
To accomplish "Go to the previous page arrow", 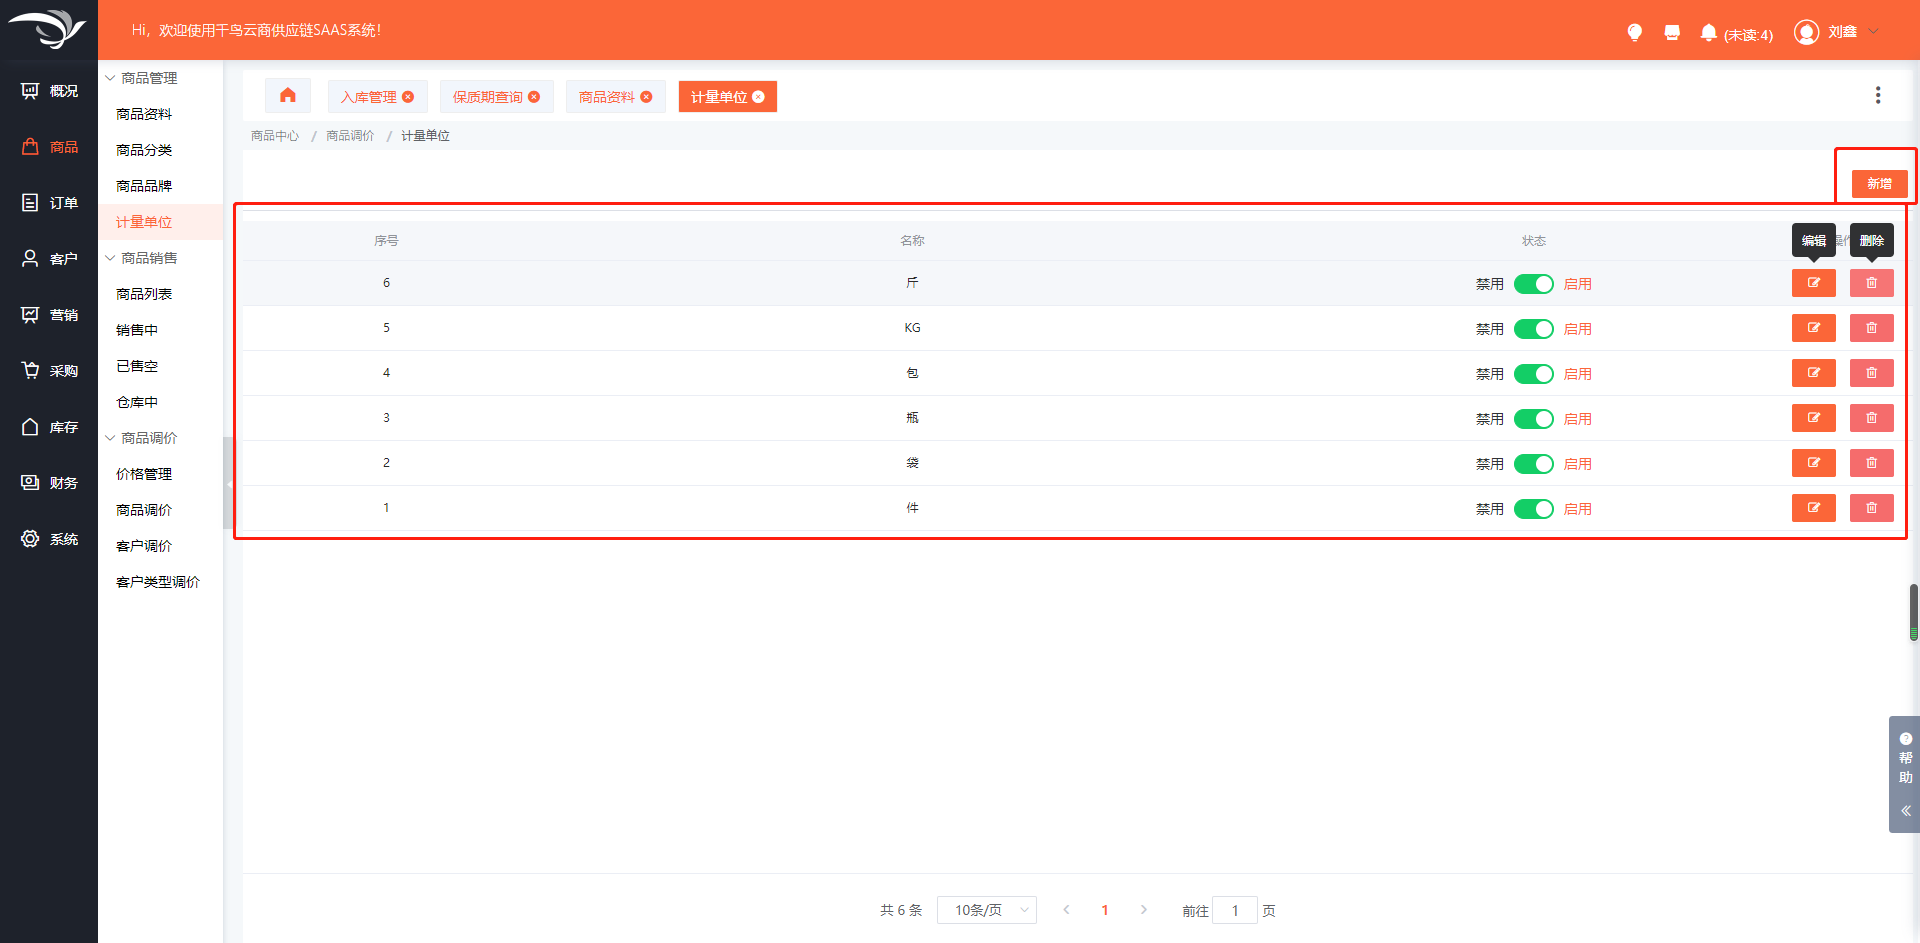I will click(1066, 910).
